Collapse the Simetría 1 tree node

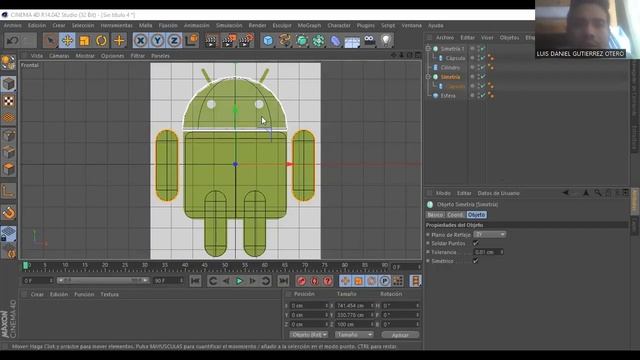pos(428,49)
